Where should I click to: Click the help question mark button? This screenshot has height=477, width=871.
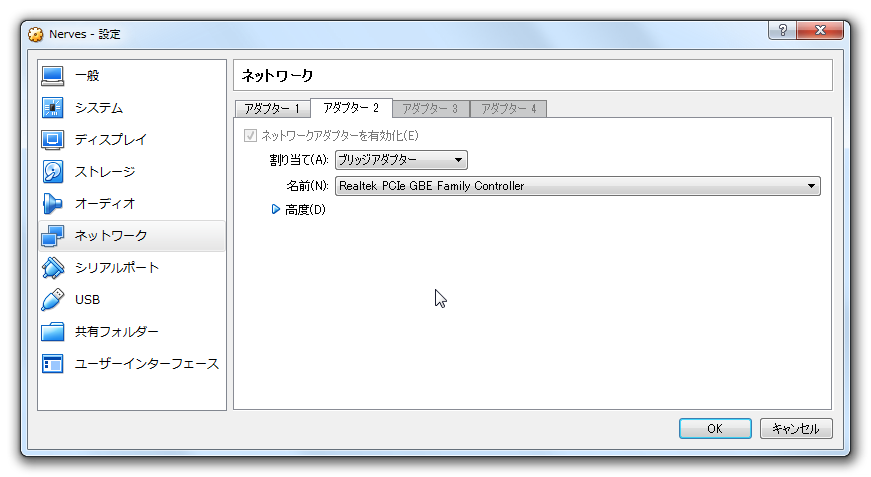click(x=783, y=31)
